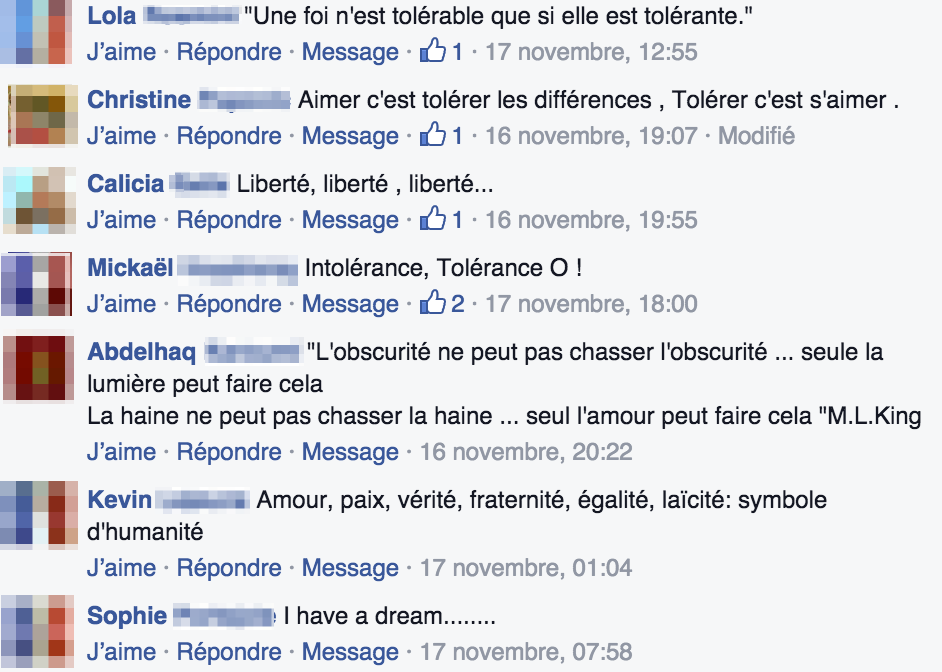Image resolution: width=942 pixels, height=672 pixels.
Task: Reply to Christine's comment
Action: click(229, 135)
